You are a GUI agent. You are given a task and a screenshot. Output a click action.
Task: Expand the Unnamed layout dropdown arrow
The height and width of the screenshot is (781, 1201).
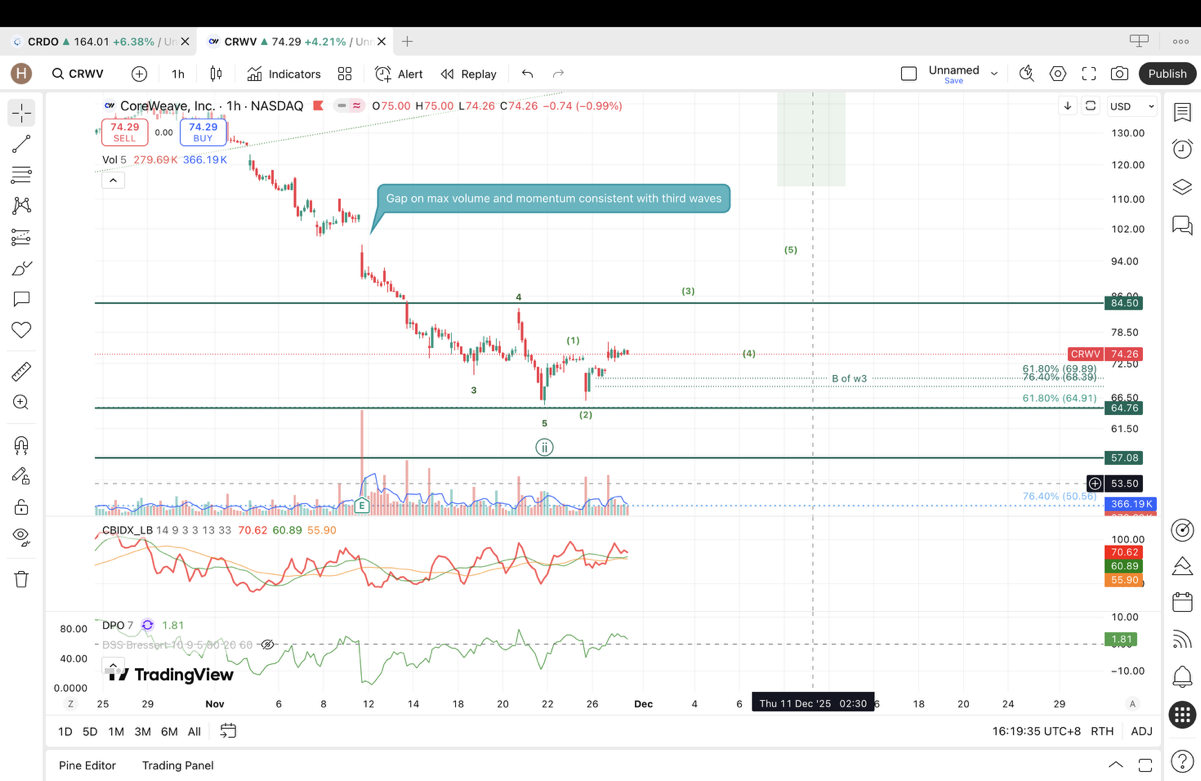tap(994, 74)
